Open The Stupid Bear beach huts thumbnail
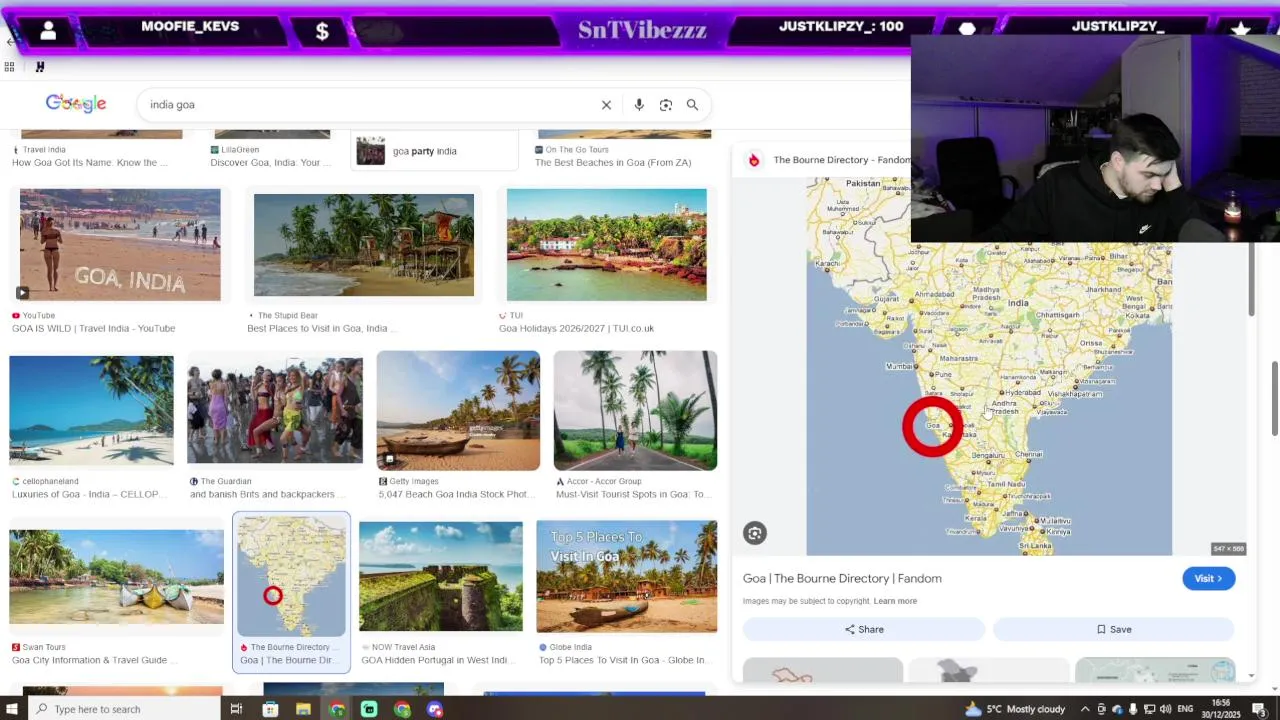This screenshot has height=720, width=1280. tap(364, 245)
